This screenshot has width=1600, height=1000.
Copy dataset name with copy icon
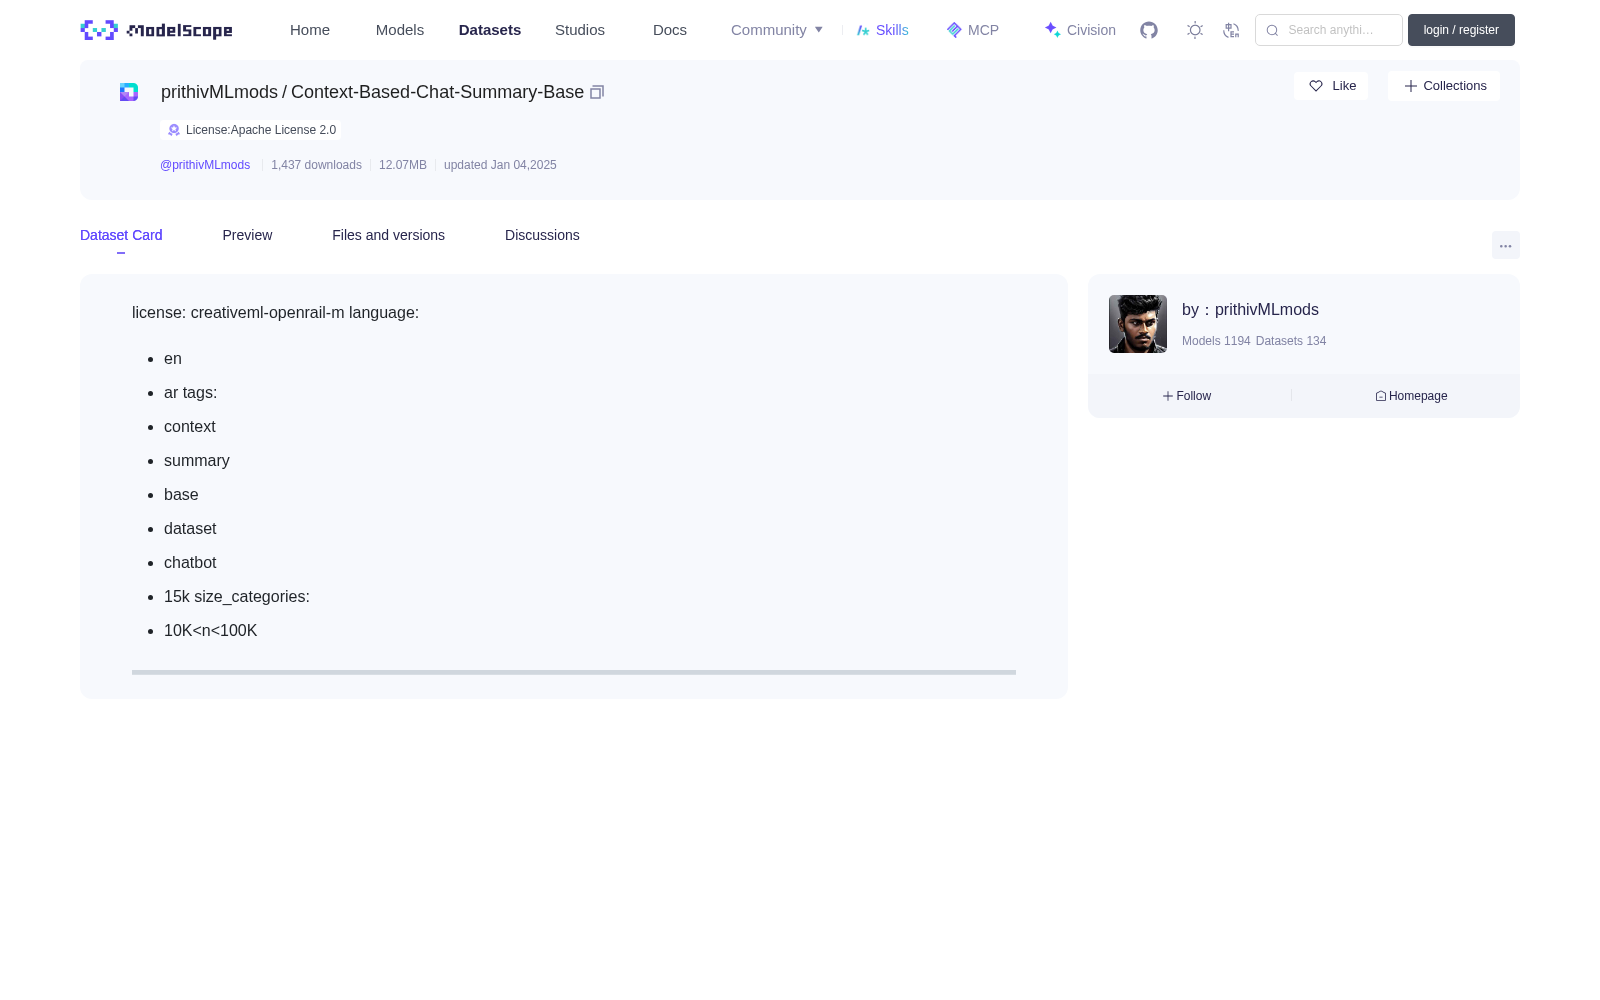pyautogui.click(x=597, y=92)
